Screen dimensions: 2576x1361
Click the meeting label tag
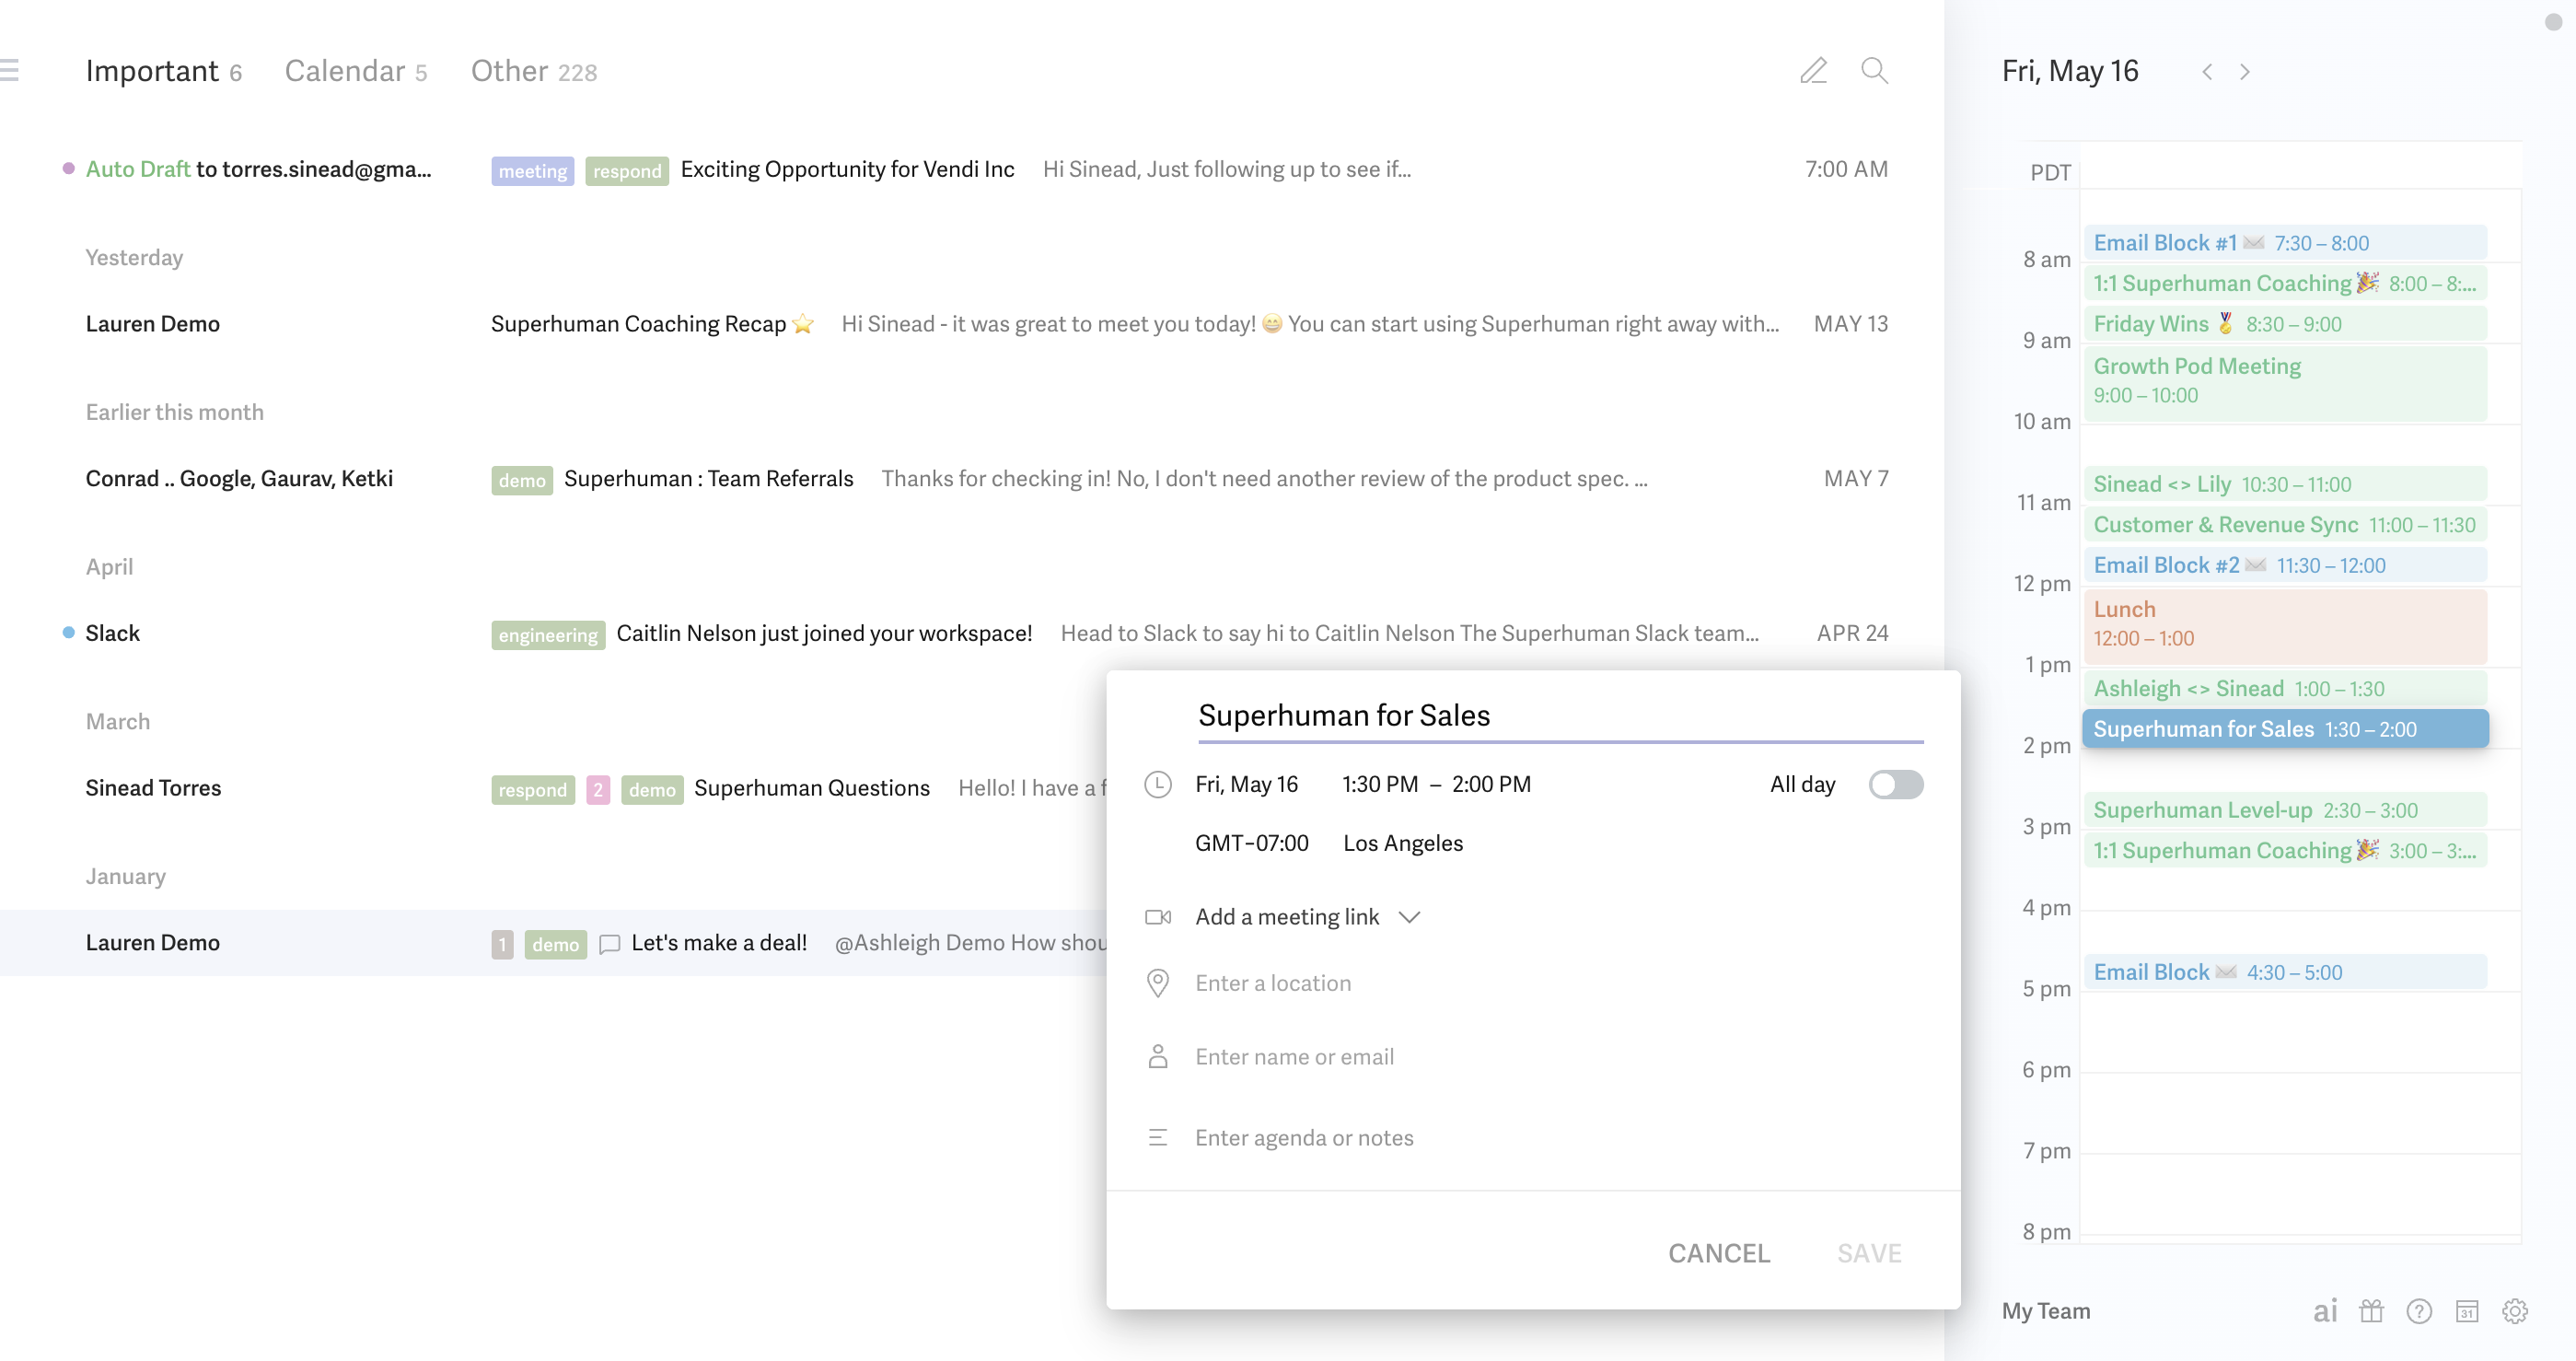point(532,171)
